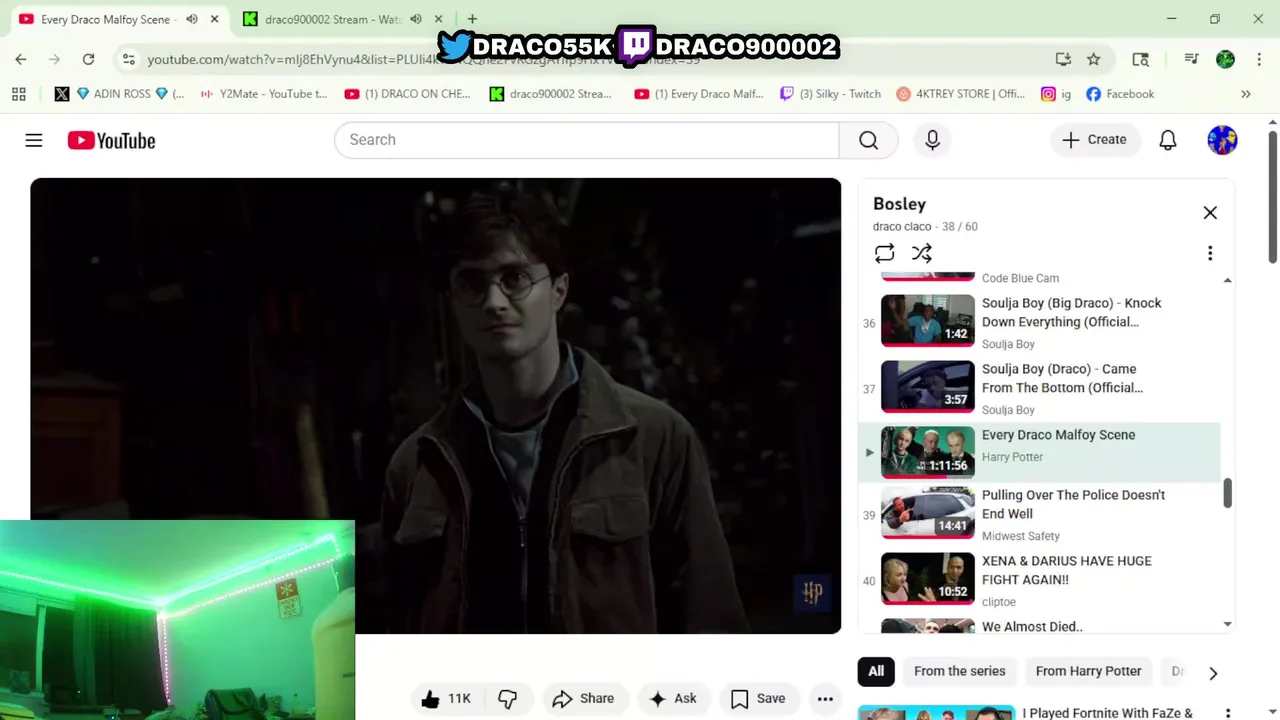
Task: Play Soulja Boy Came From The Bottom
Action: point(1040,388)
